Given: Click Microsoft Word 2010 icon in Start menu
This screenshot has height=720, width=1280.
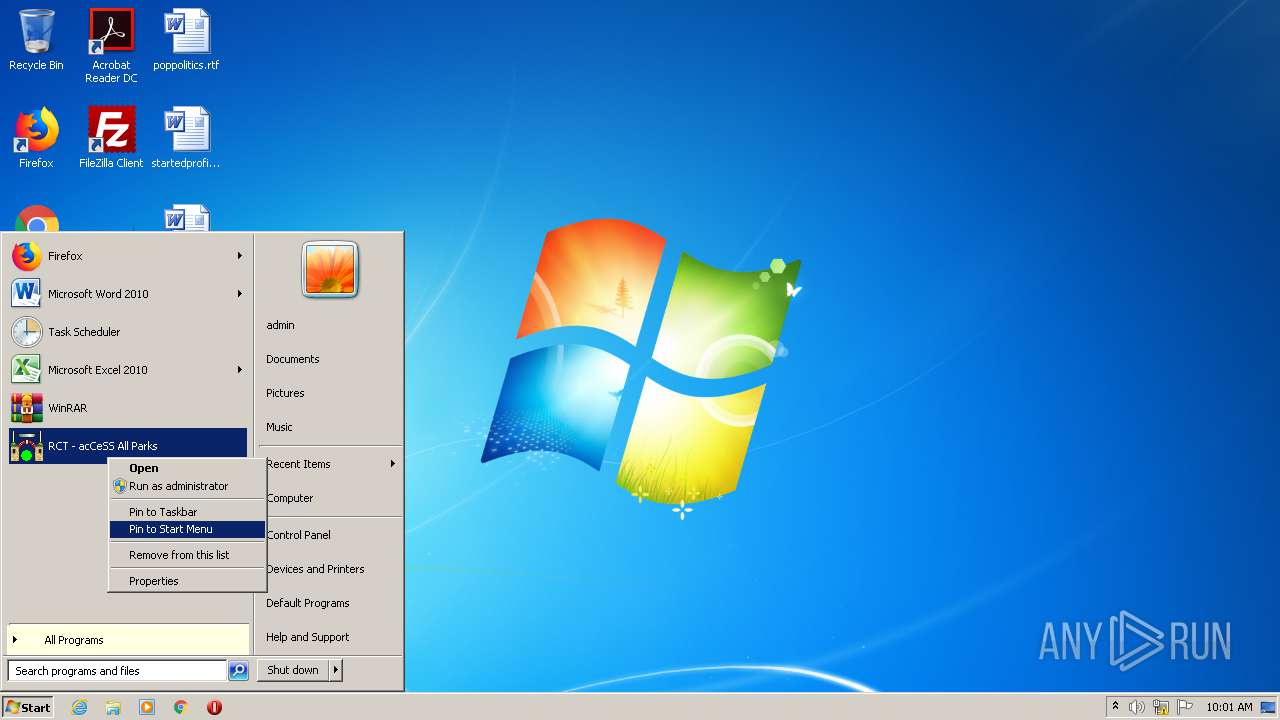Looking at the screenshot, I should pos(27,294).
